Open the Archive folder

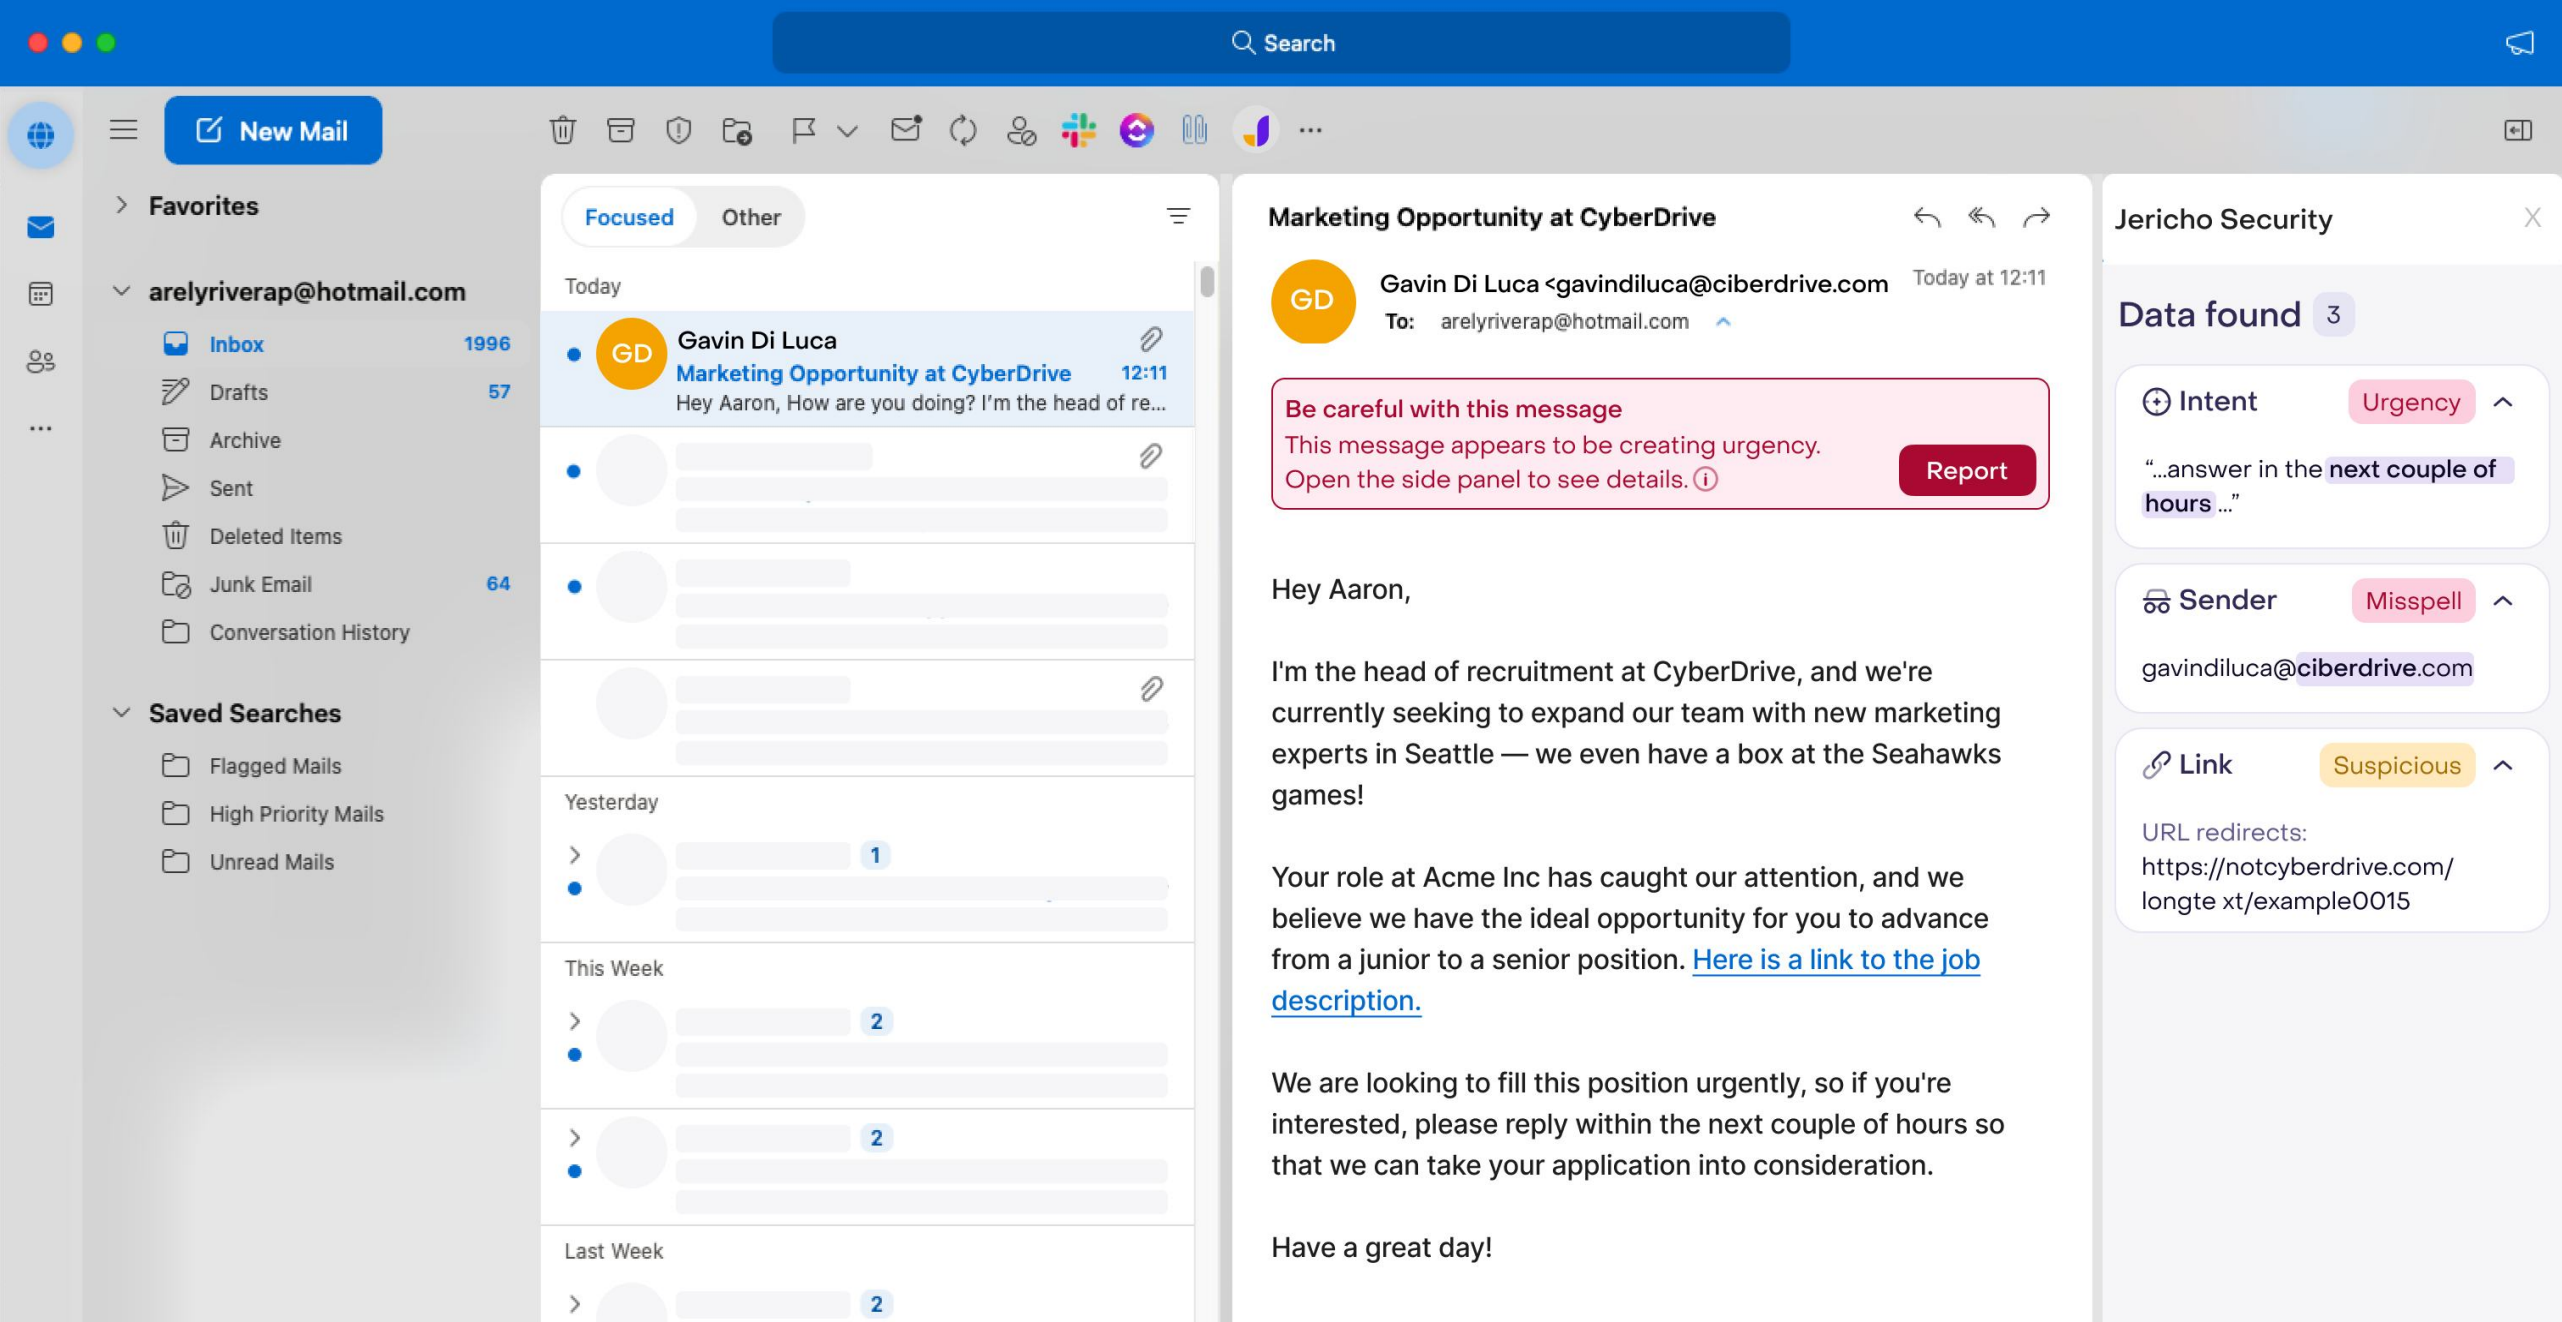[335, 440]
